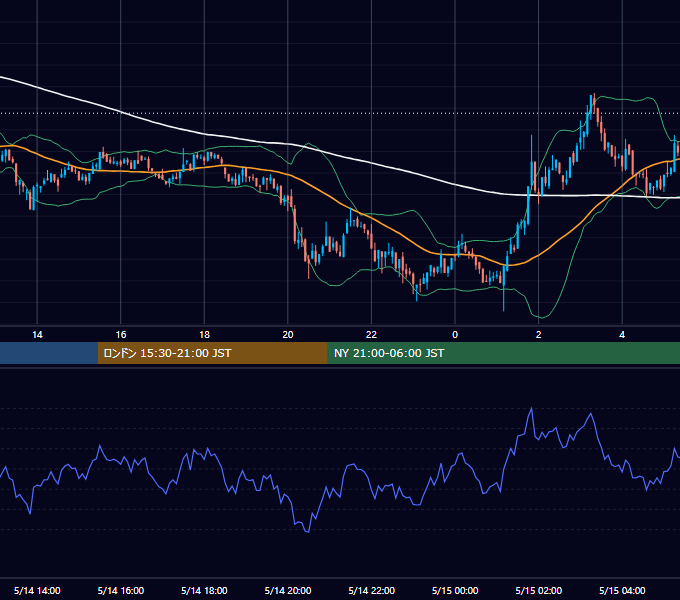The height and width of the screenshot is (600, 680).
Task: Click the '18' hour label on price chart axis
Action: 204,335
